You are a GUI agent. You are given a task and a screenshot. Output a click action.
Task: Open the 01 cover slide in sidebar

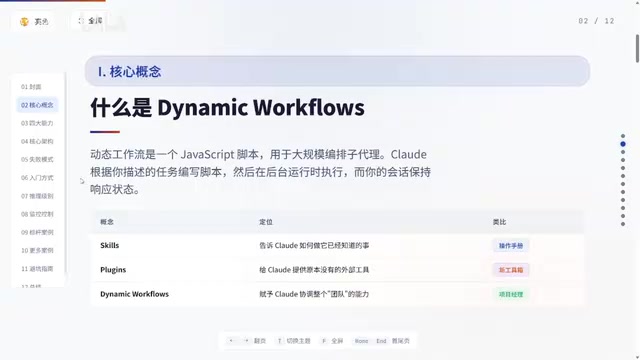31,87
